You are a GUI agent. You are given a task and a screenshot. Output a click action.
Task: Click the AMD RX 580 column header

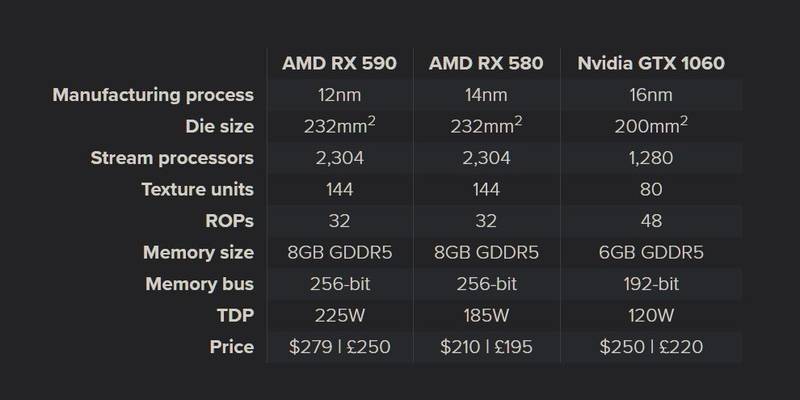click(x=486, y=63)
